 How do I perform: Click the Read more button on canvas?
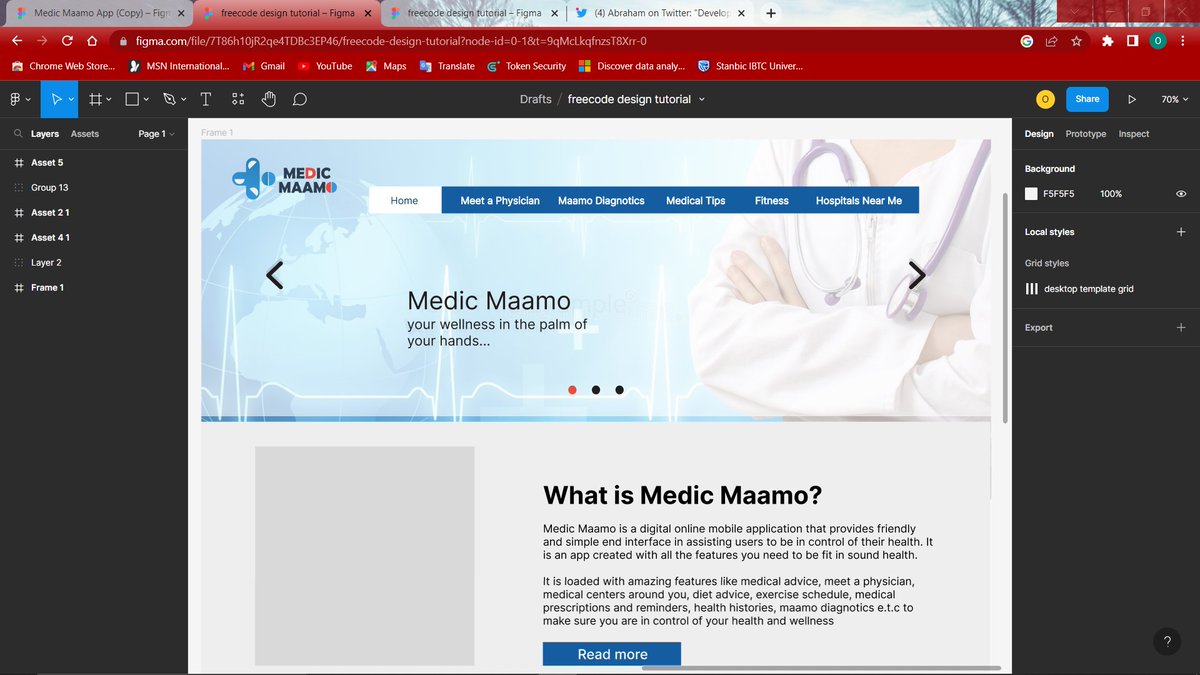click(x=612, y=654)
